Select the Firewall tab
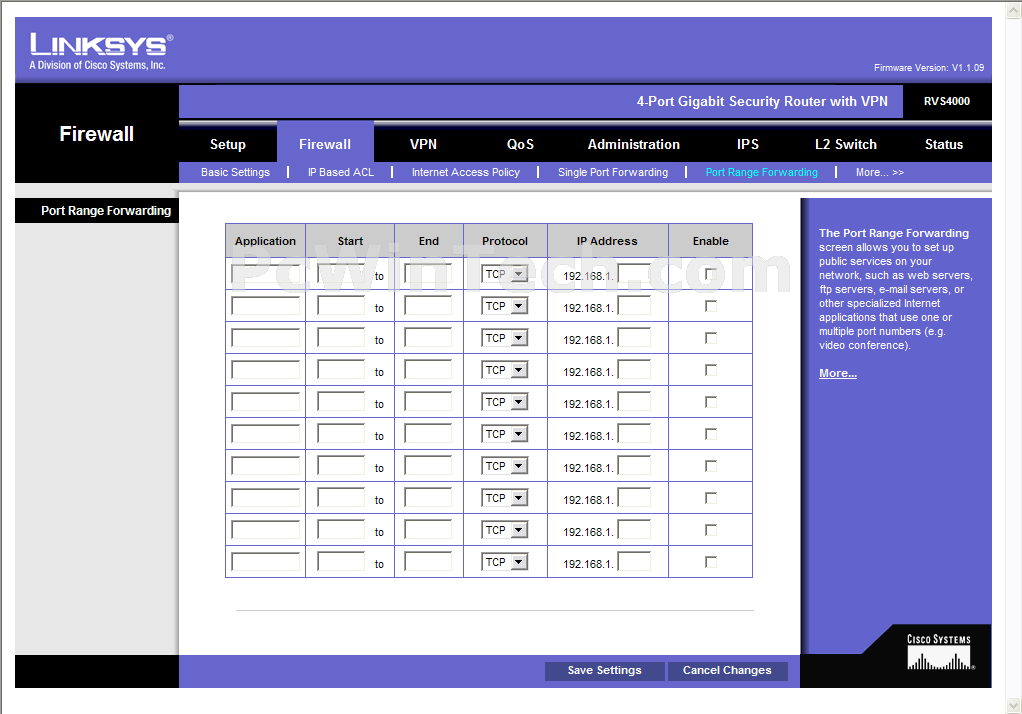This screenshot has height=714, width=1022. click(325, 144)
